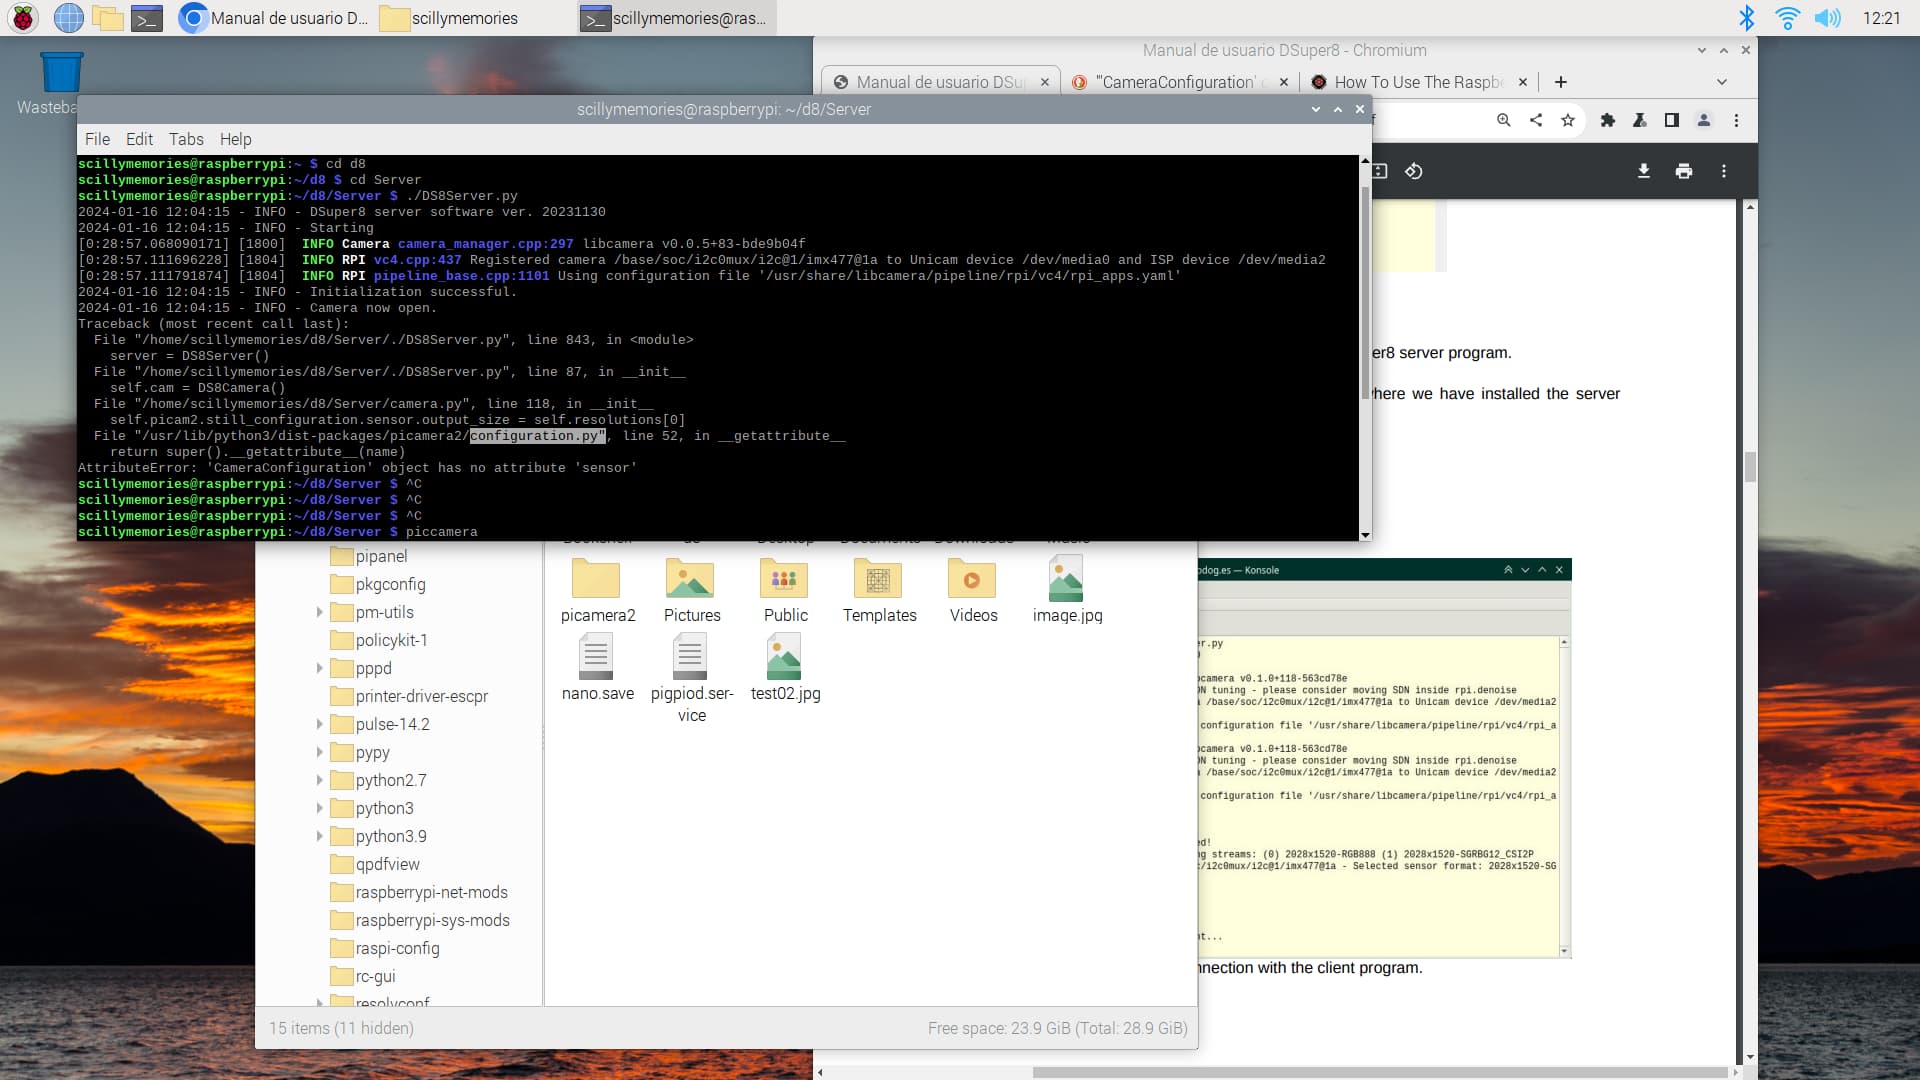Open the Chromium three-dot menu

(1736, 120)
